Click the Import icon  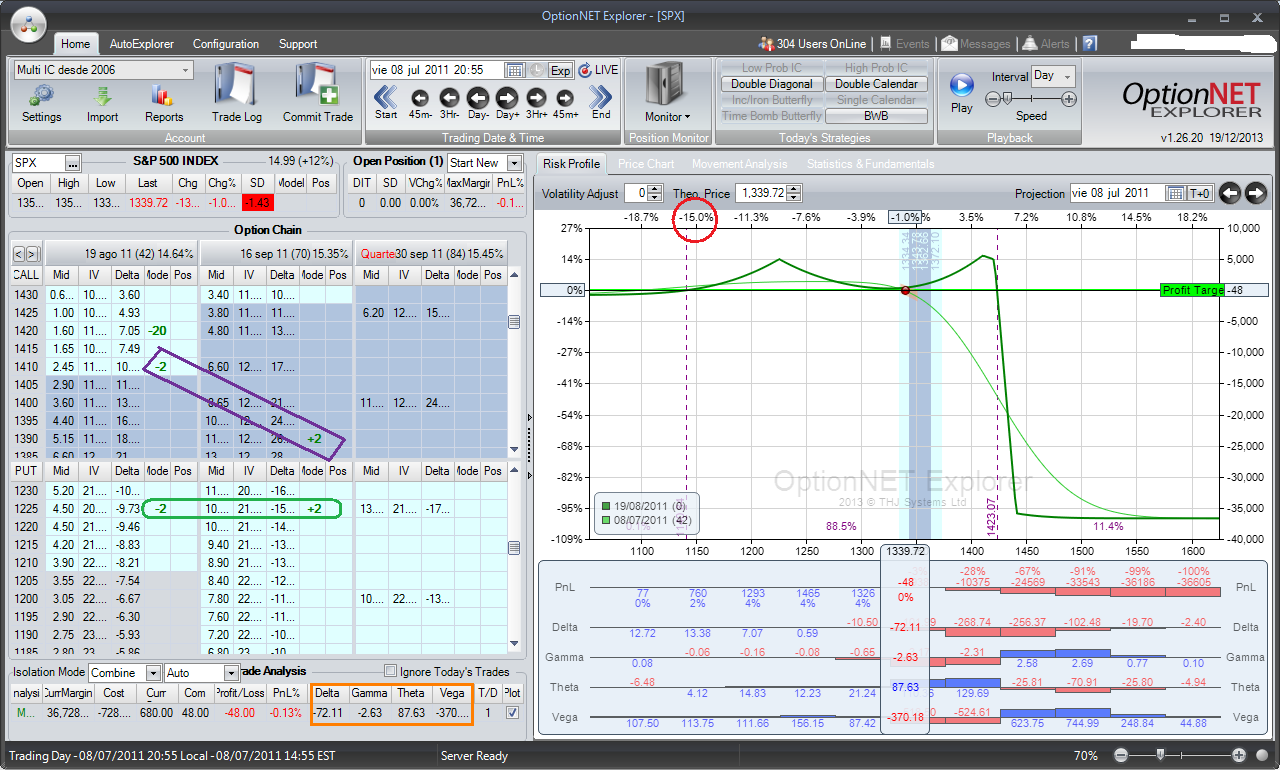pyautogui.click(x=102, y=96)
